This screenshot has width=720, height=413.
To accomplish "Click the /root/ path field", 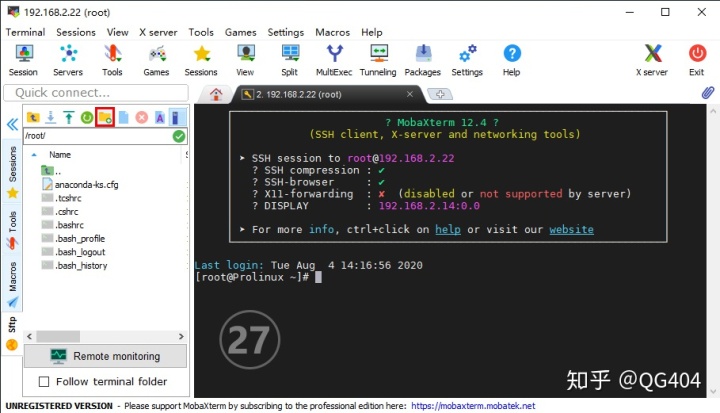I will coord(98,136).
